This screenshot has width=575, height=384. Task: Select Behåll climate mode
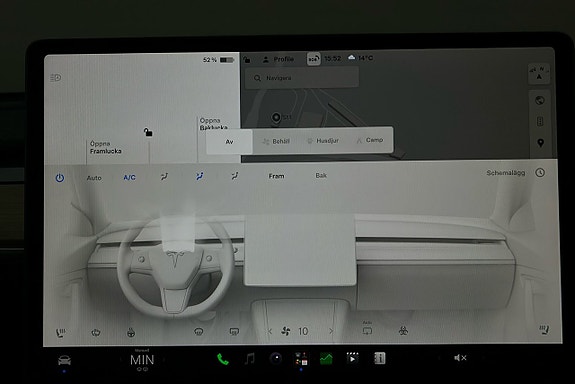[276, 141]
